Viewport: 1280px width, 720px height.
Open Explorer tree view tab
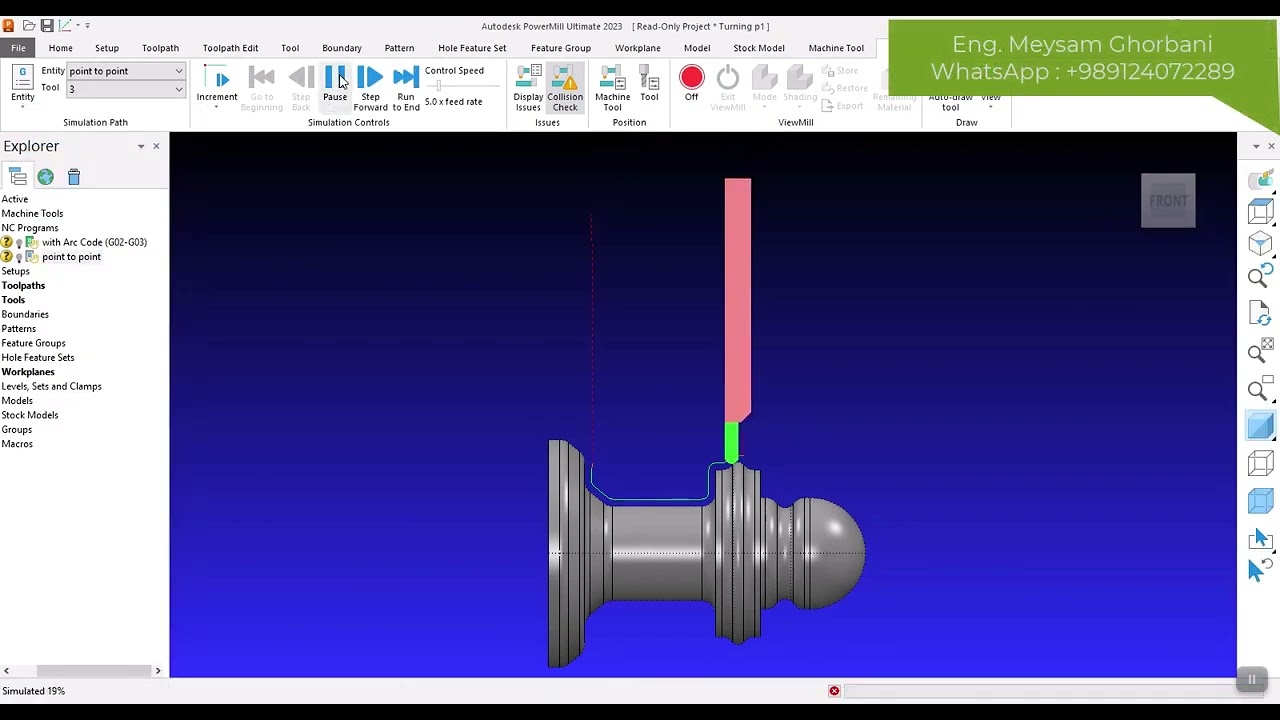point(18,177)
